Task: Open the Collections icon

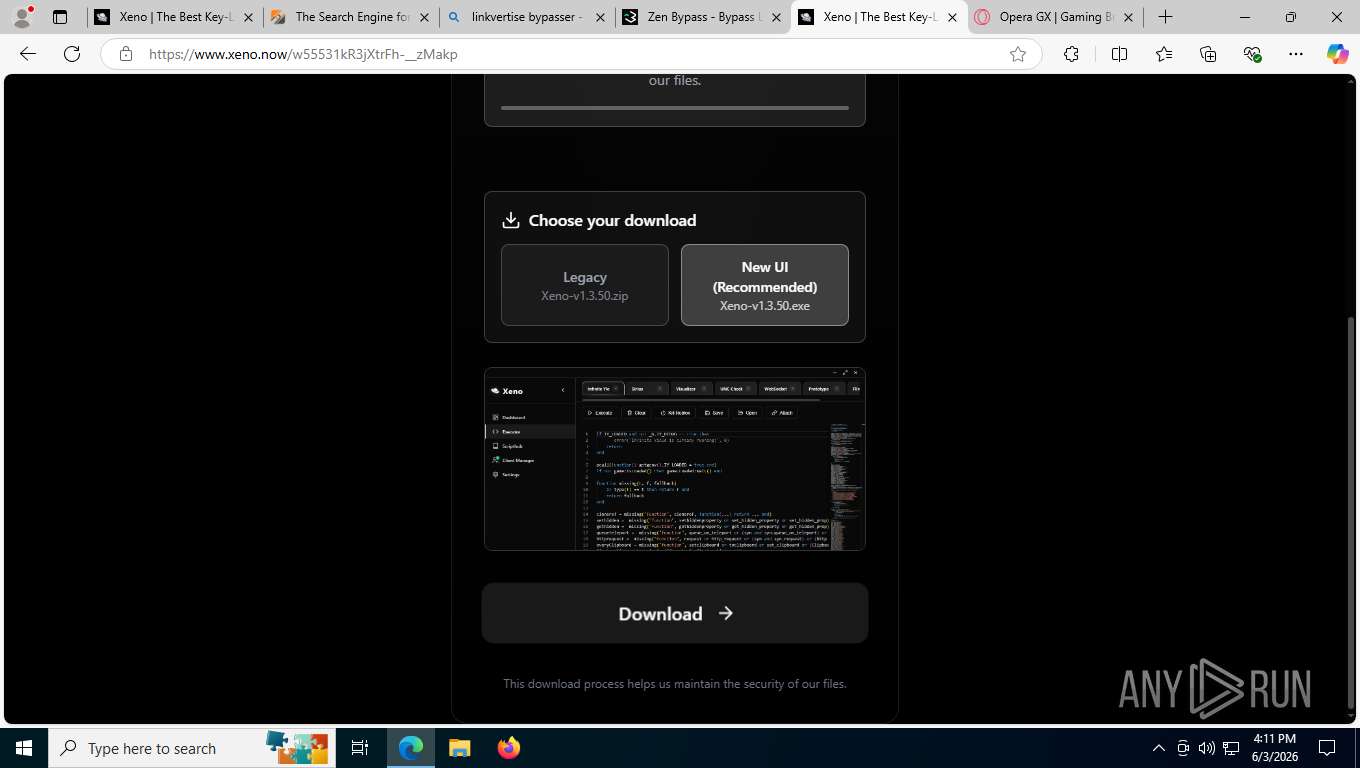Action: pyautogui.click(x=1208, y=54)
